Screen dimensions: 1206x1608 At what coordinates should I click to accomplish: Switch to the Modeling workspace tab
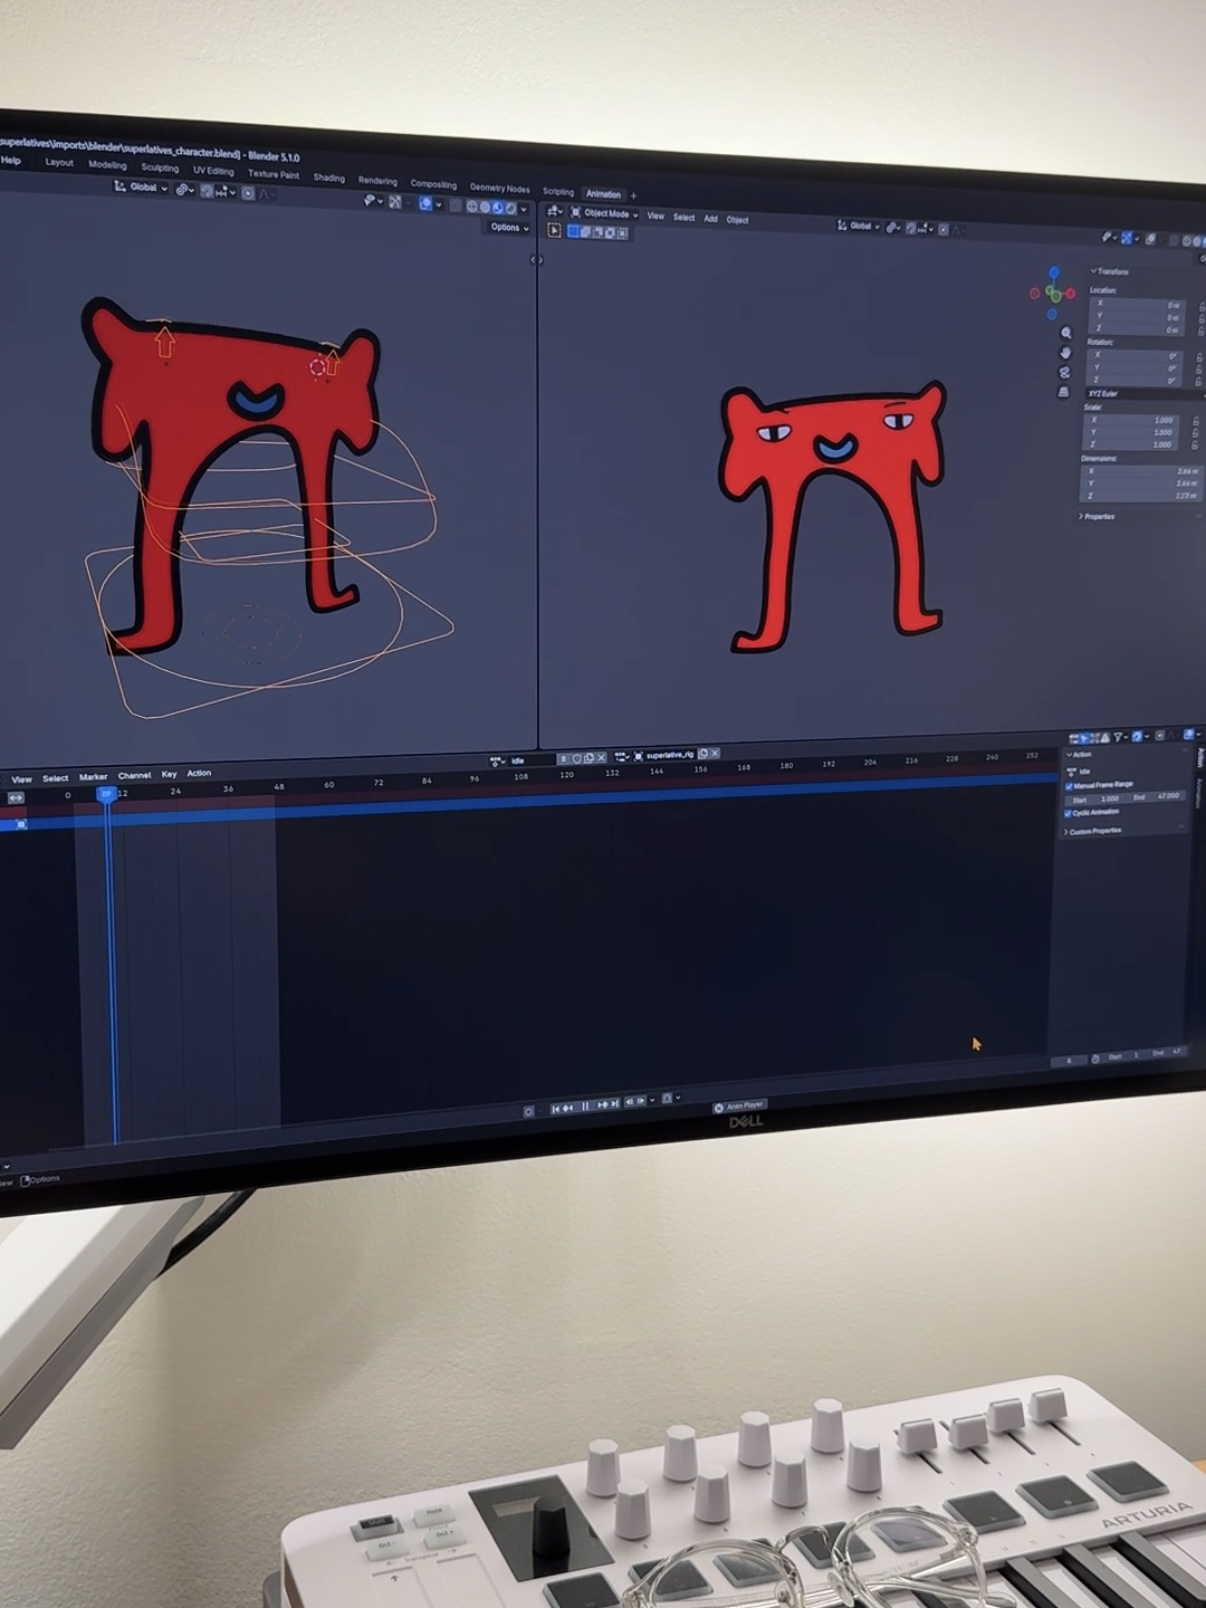pyautogui.click(x=107, y=165)
